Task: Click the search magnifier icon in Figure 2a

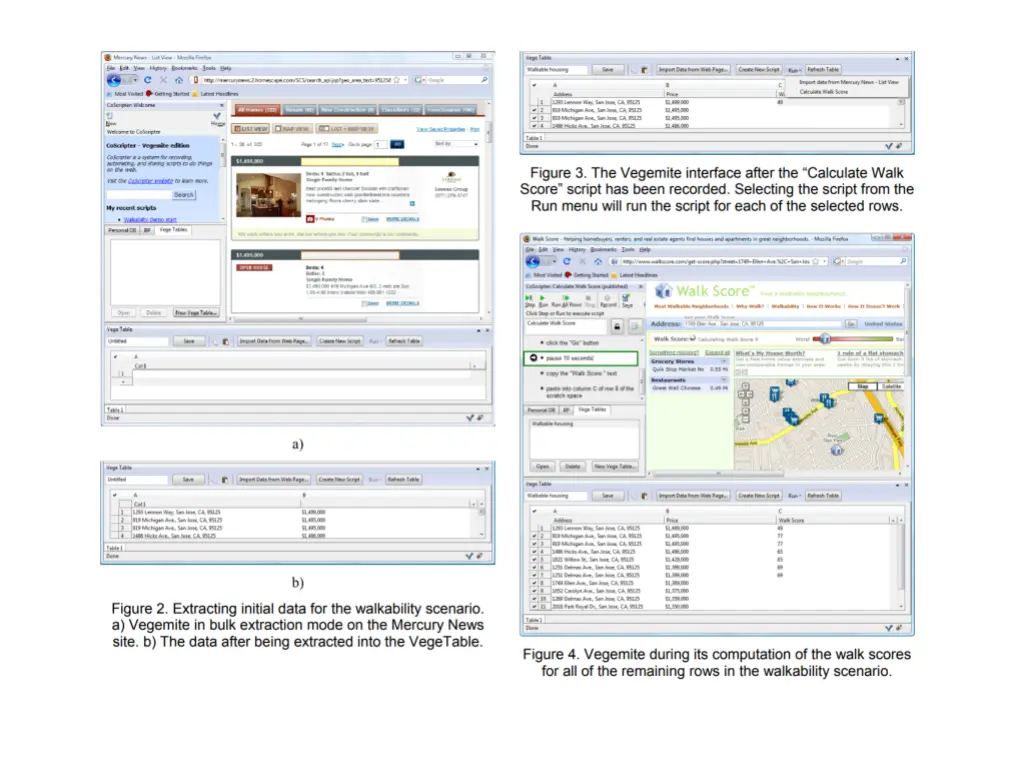Action: pos(484,80)
